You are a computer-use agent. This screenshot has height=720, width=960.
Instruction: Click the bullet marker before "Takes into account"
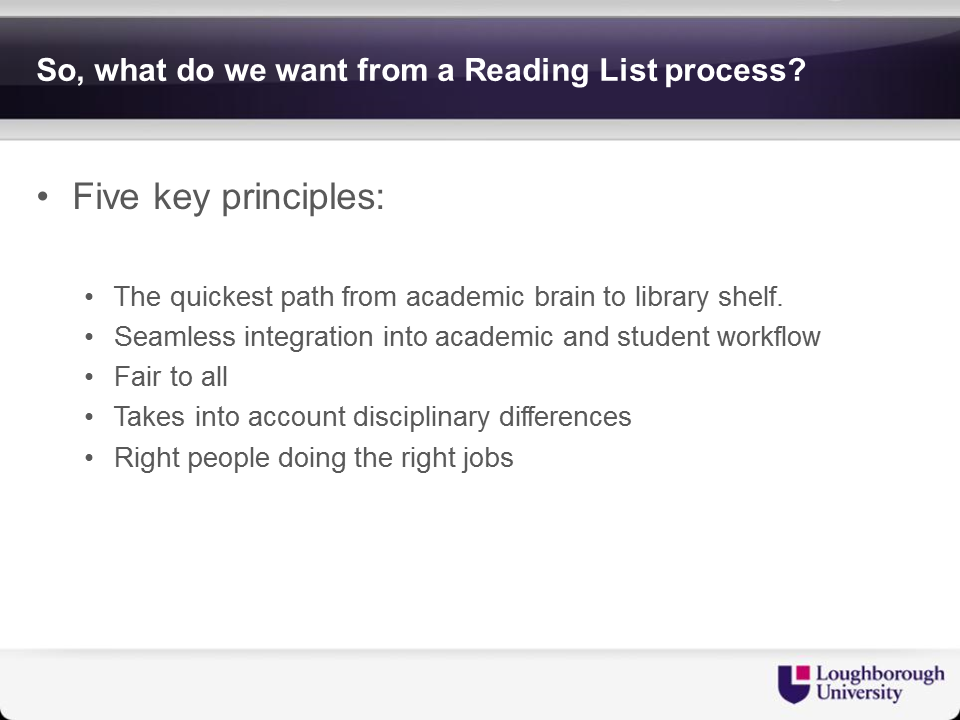(x=90, y=417)
